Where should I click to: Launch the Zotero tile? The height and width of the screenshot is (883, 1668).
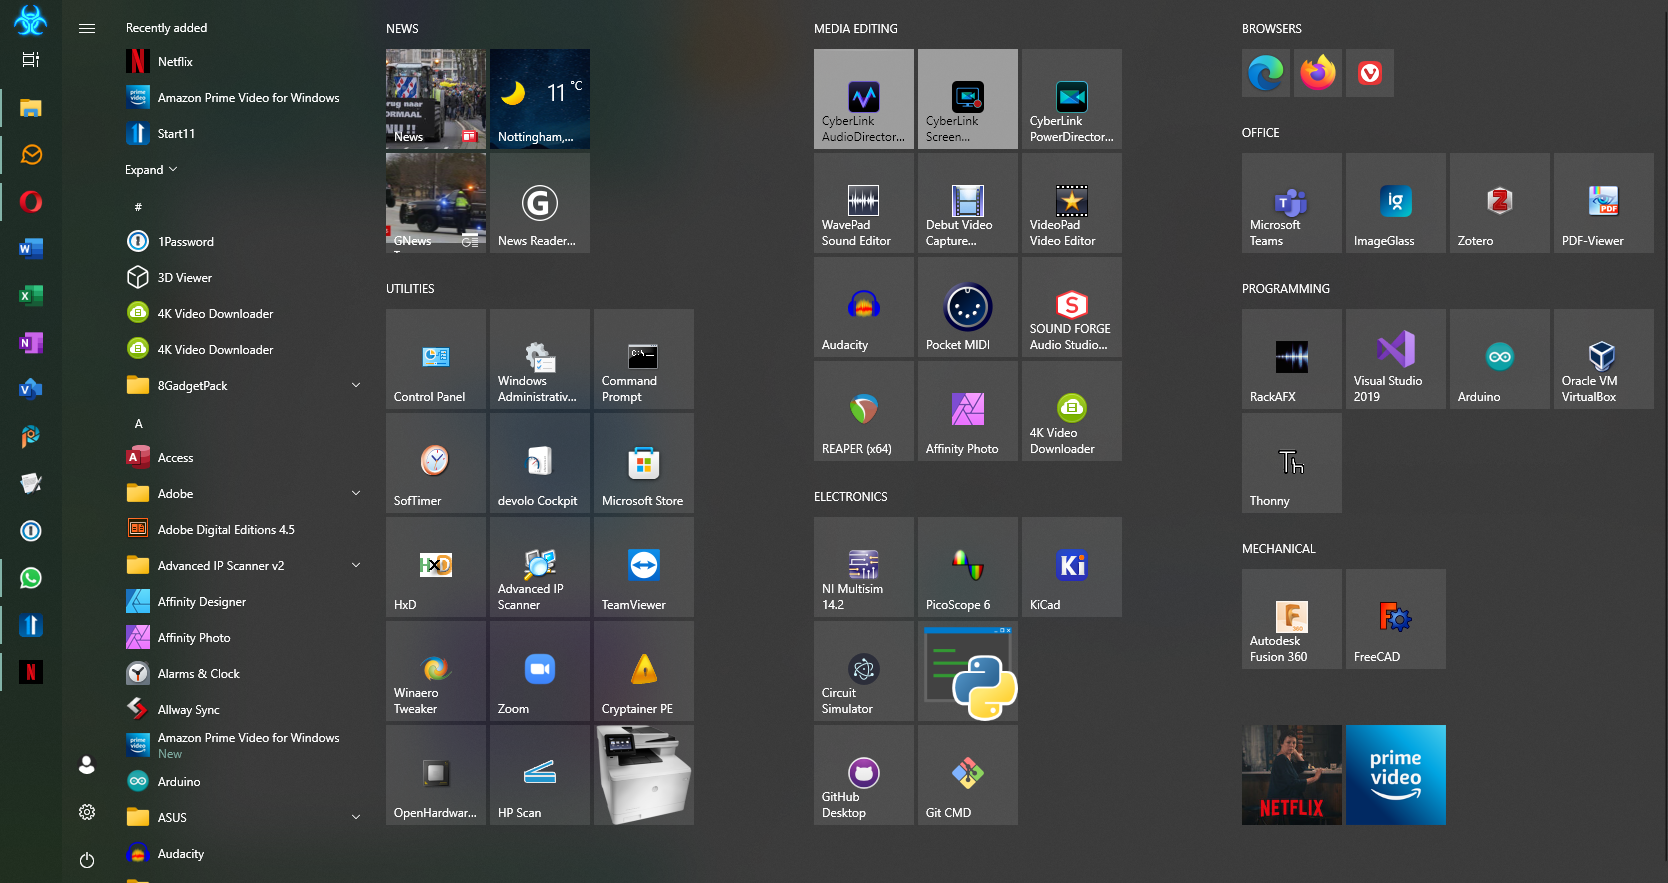pyautogui.click(x=1500, y=203)
